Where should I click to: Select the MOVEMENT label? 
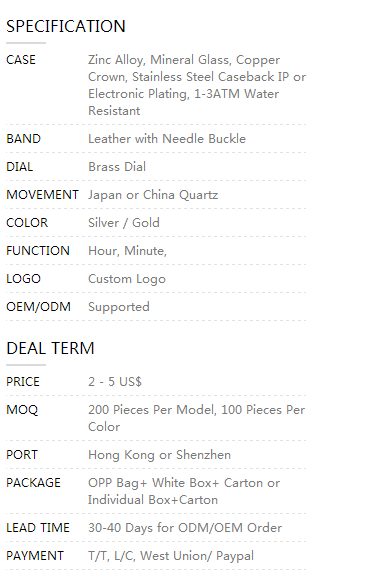coord(42,195)
